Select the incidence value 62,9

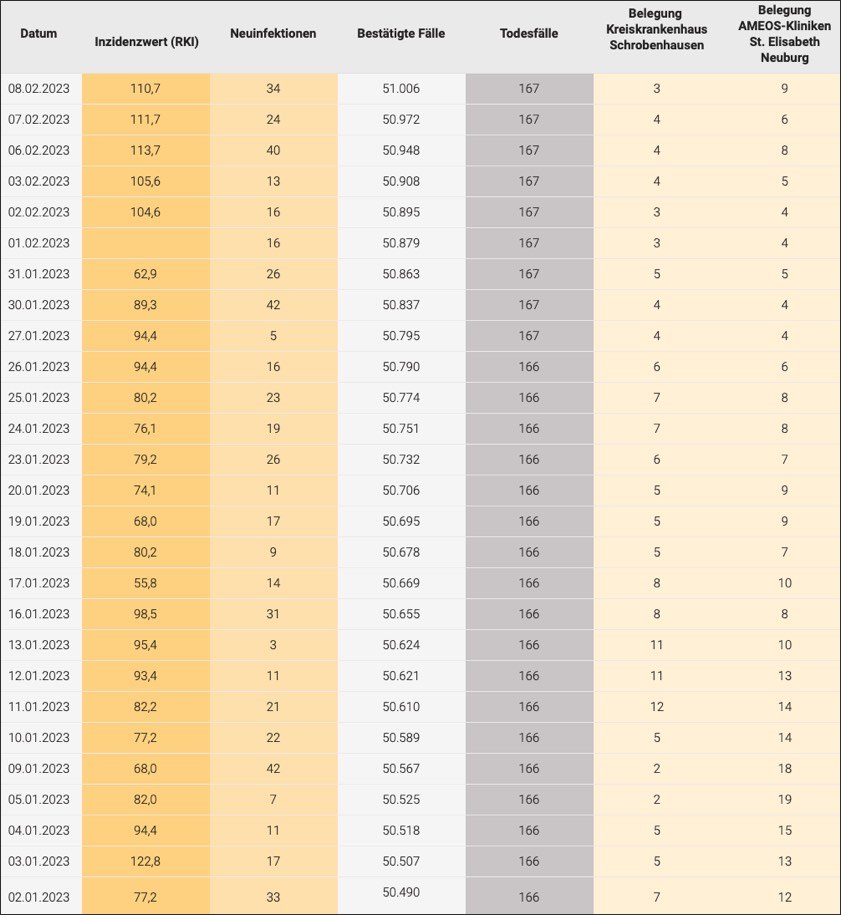(146, 274)
